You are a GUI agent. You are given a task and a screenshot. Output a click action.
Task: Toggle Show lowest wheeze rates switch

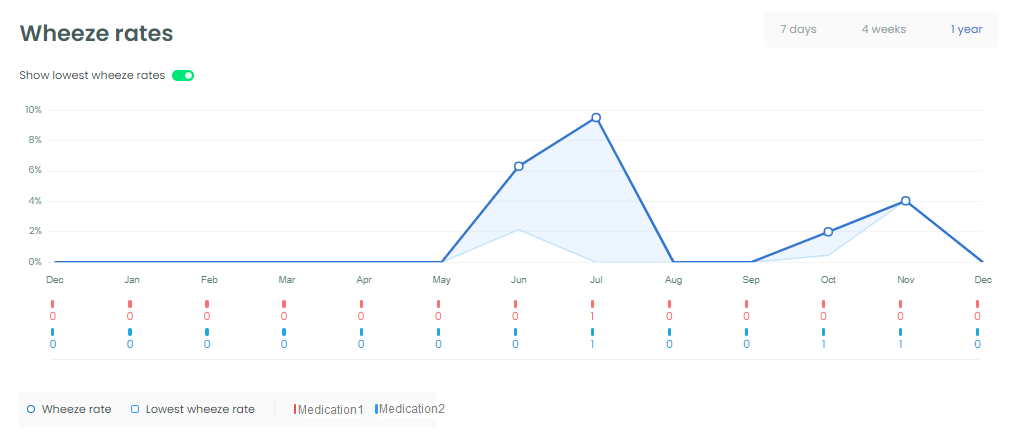pos(183,75)
